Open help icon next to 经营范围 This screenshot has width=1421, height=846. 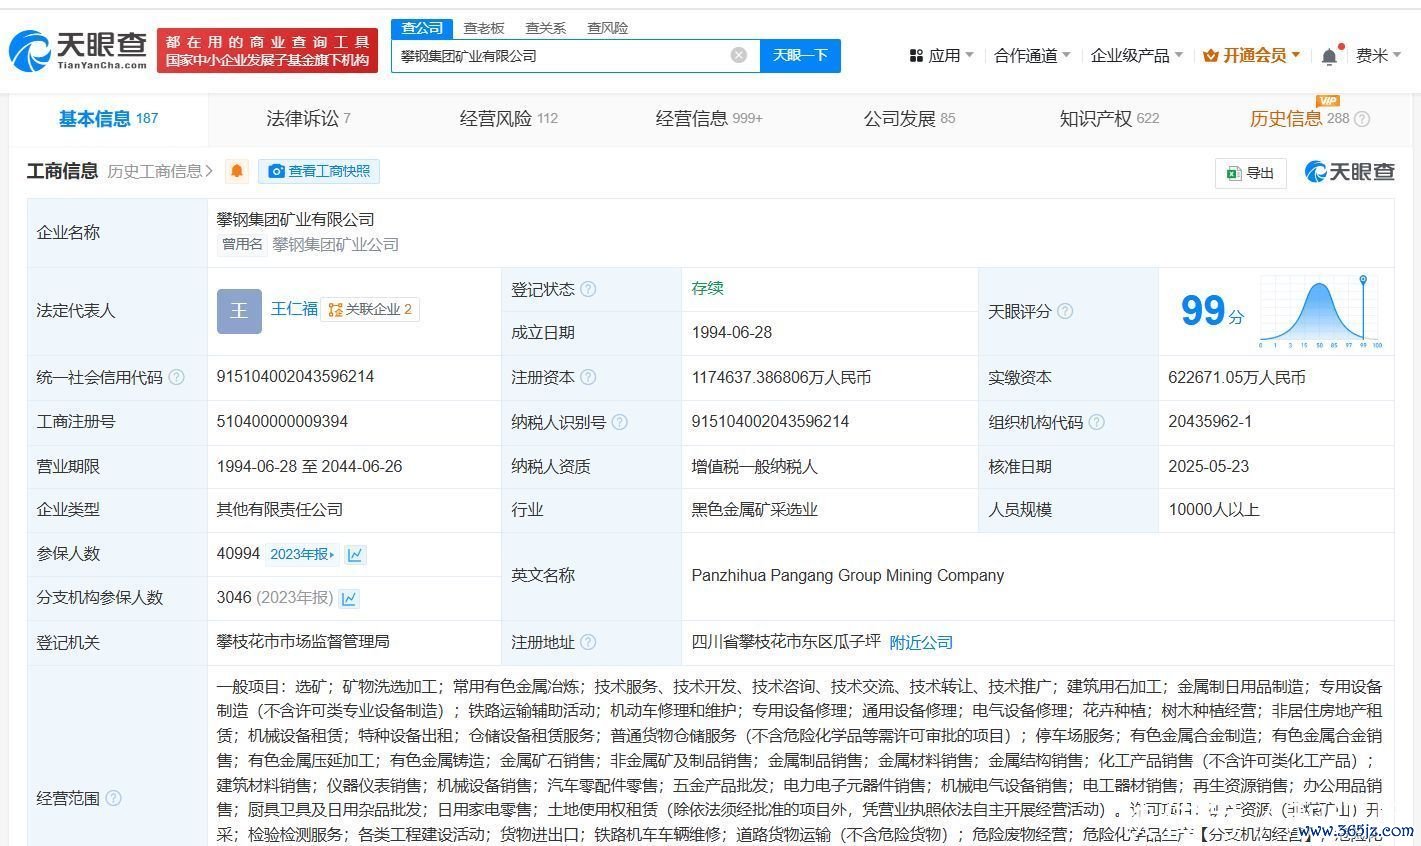tap(113, 798)
